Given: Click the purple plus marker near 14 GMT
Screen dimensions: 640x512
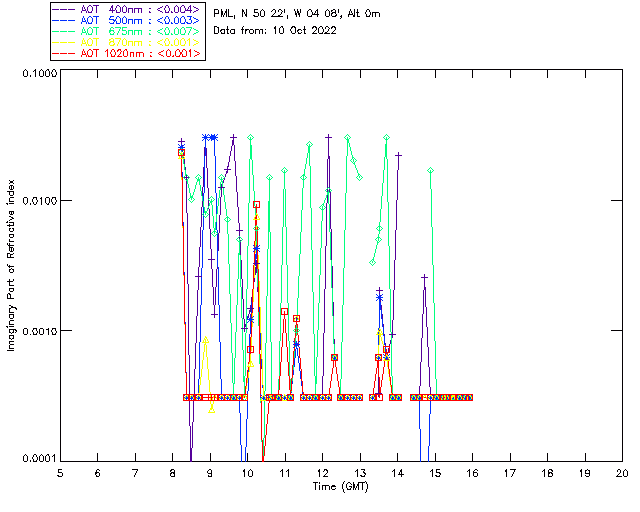Looking at the screenshot, I should point(398,156).
